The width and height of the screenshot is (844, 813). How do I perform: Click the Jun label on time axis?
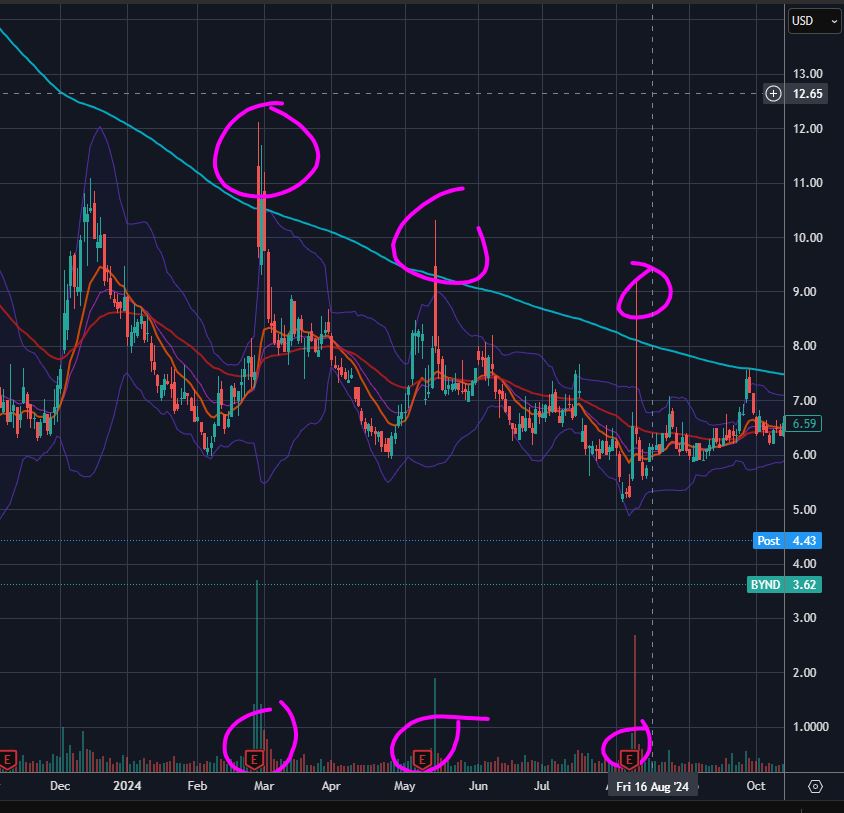478,786
